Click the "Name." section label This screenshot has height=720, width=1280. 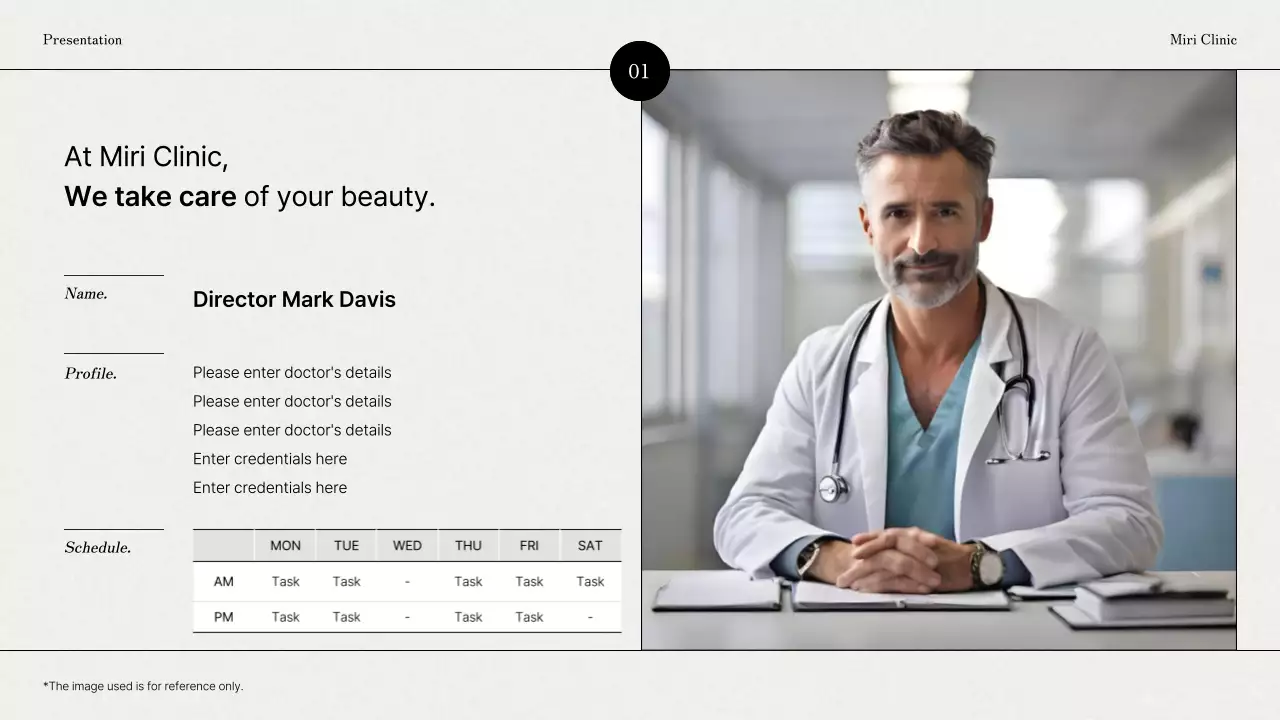pos(86,294)
